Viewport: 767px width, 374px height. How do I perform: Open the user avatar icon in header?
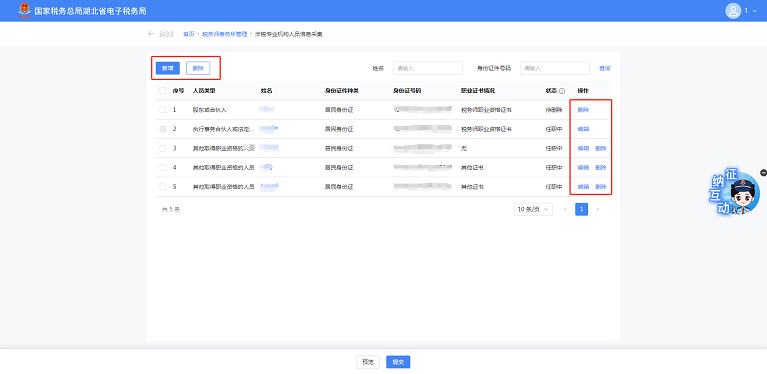coord(733,11)
